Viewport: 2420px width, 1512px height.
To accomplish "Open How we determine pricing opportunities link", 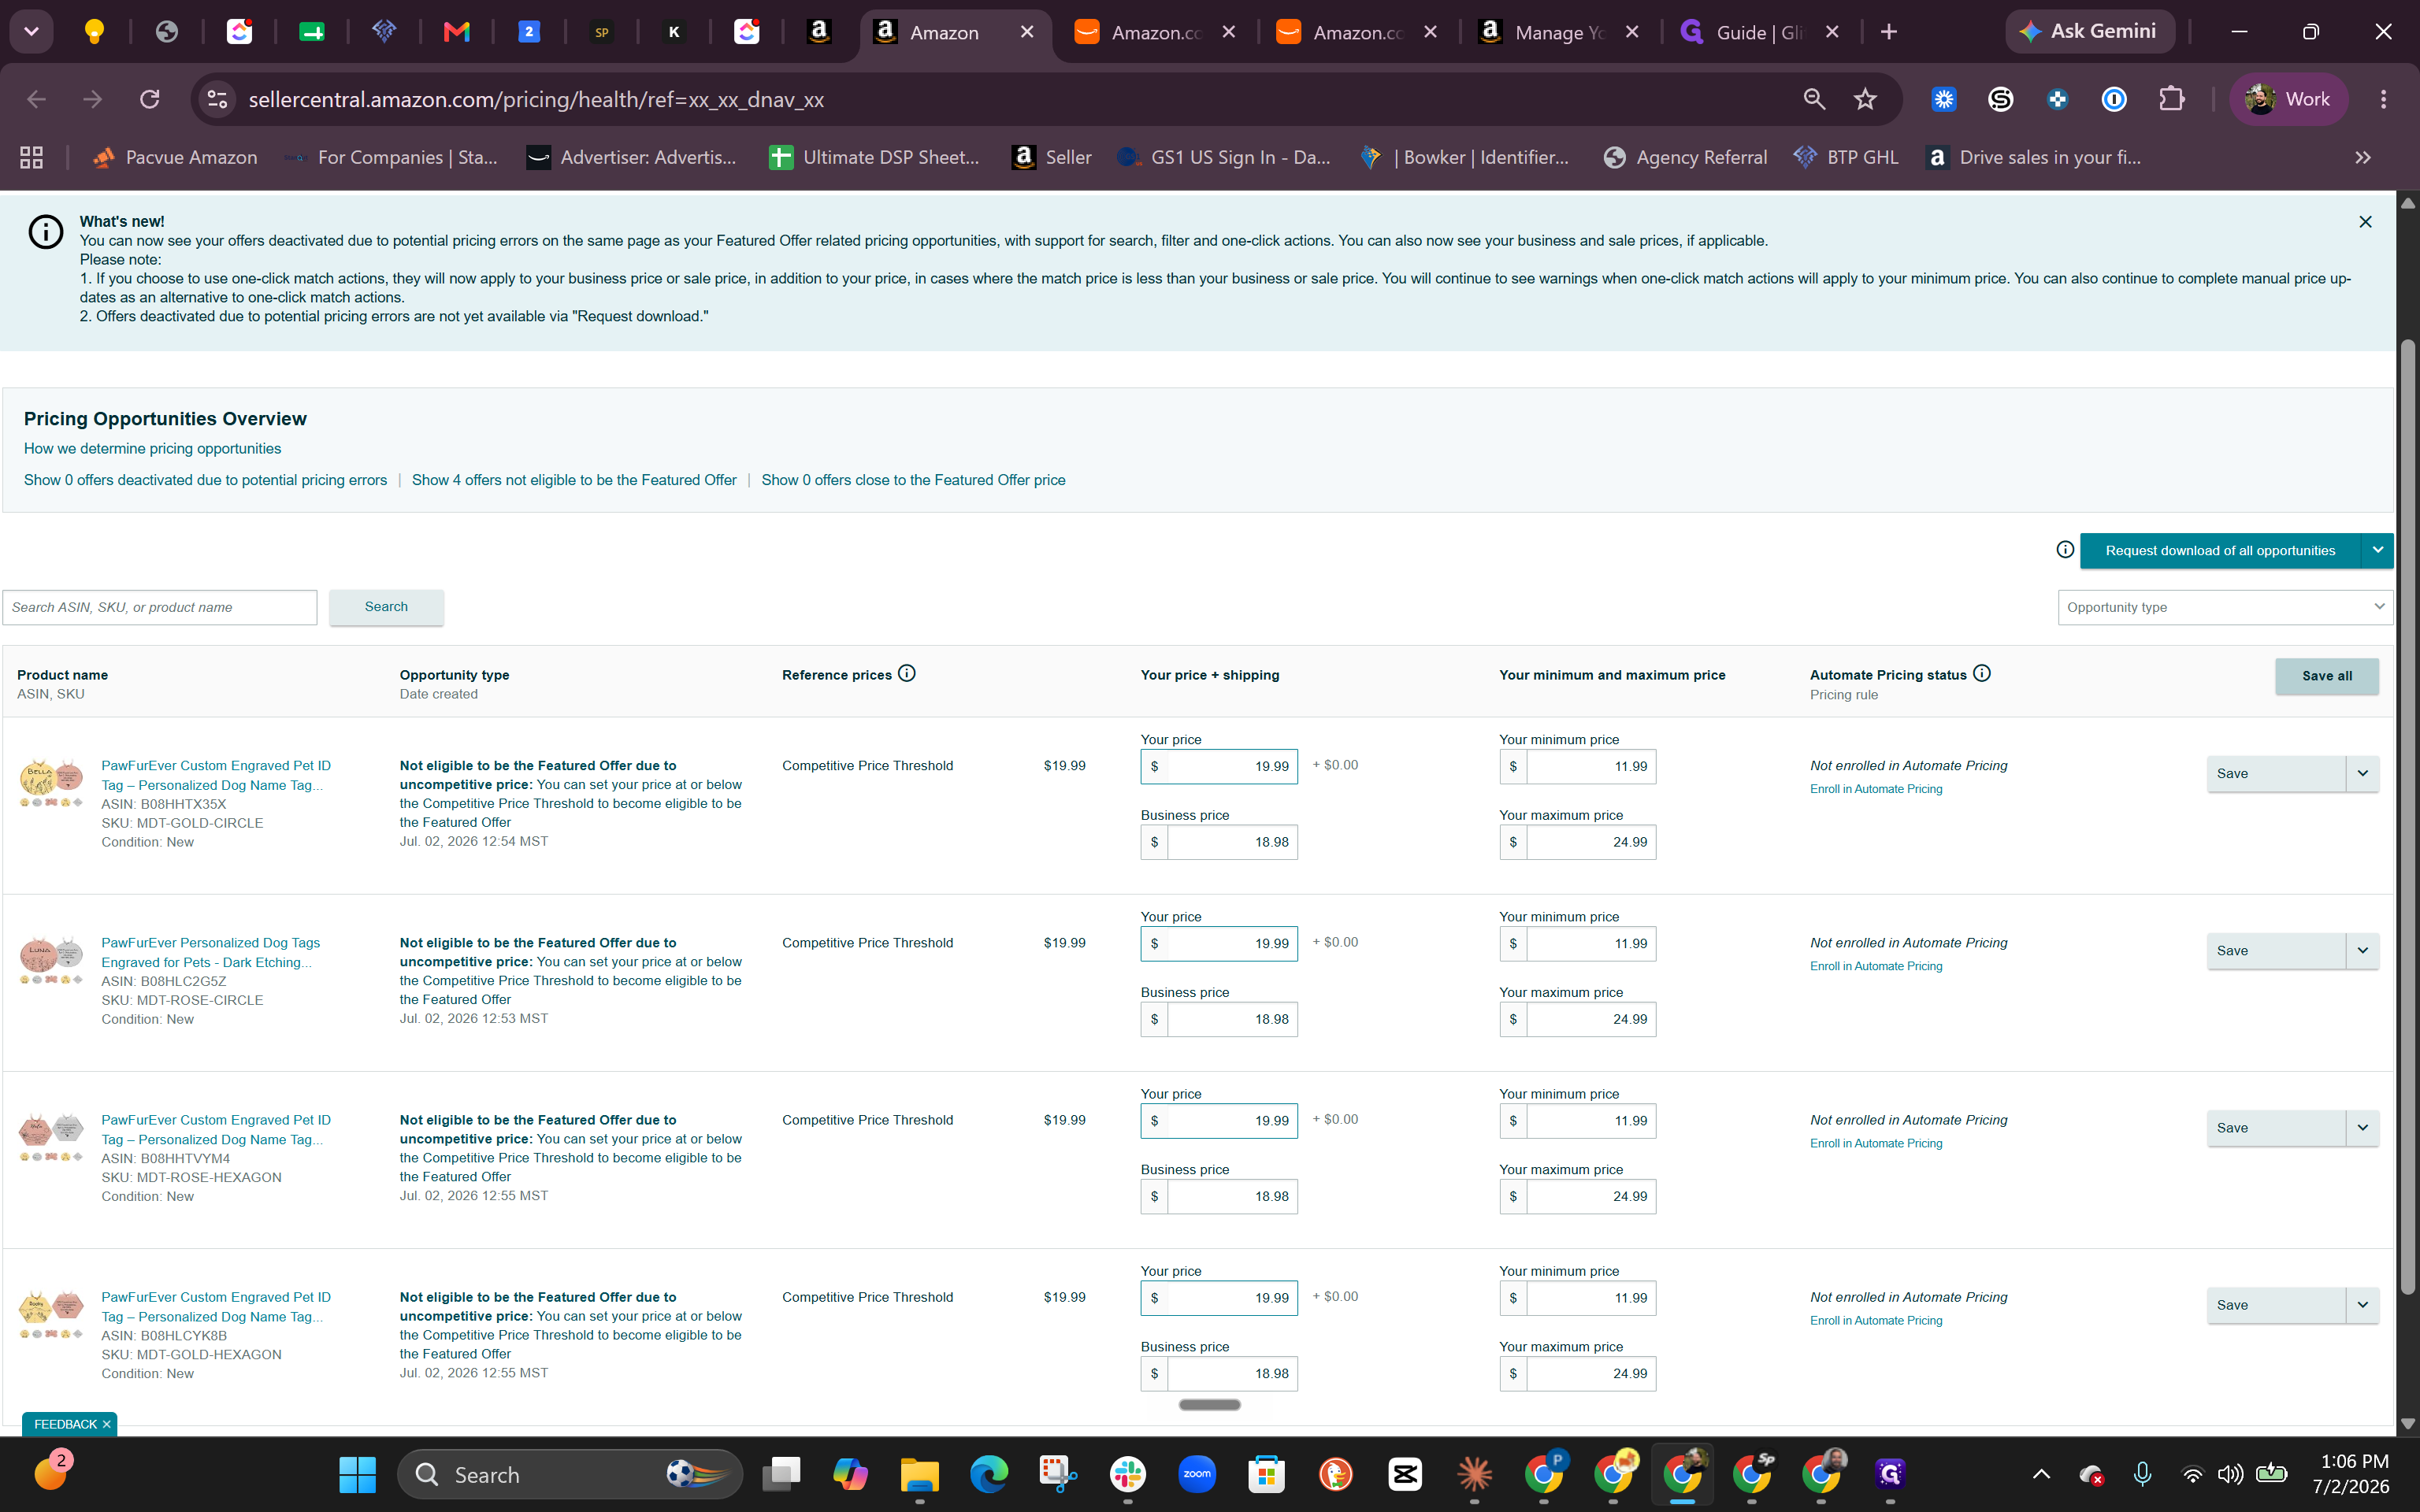I will pyautogui.click(x=152, y=449).
